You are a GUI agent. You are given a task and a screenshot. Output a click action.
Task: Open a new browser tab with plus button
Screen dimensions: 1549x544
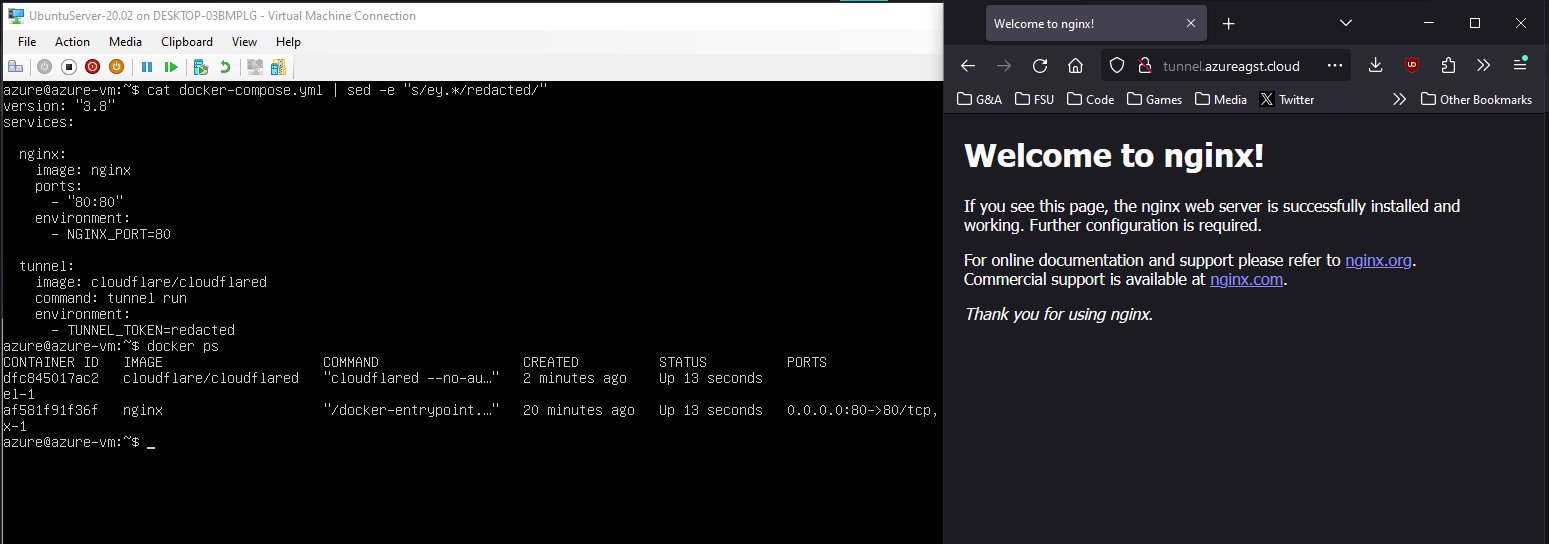[x=1229, y=23]
